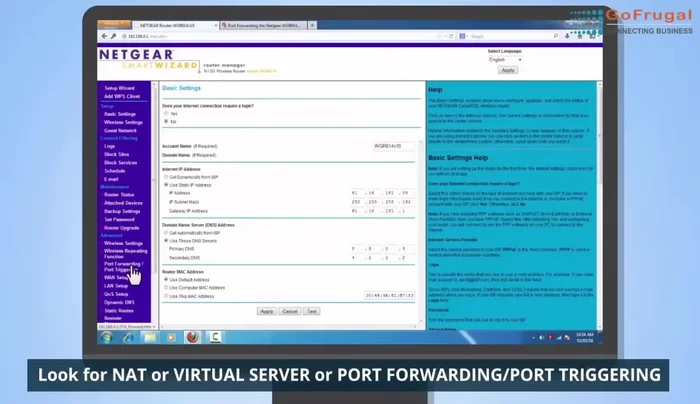Image resolution: width=700 pixels, height=404 pixels.
Task: Open Basic Settings in sidebar
Action: [x=120, y=114]
